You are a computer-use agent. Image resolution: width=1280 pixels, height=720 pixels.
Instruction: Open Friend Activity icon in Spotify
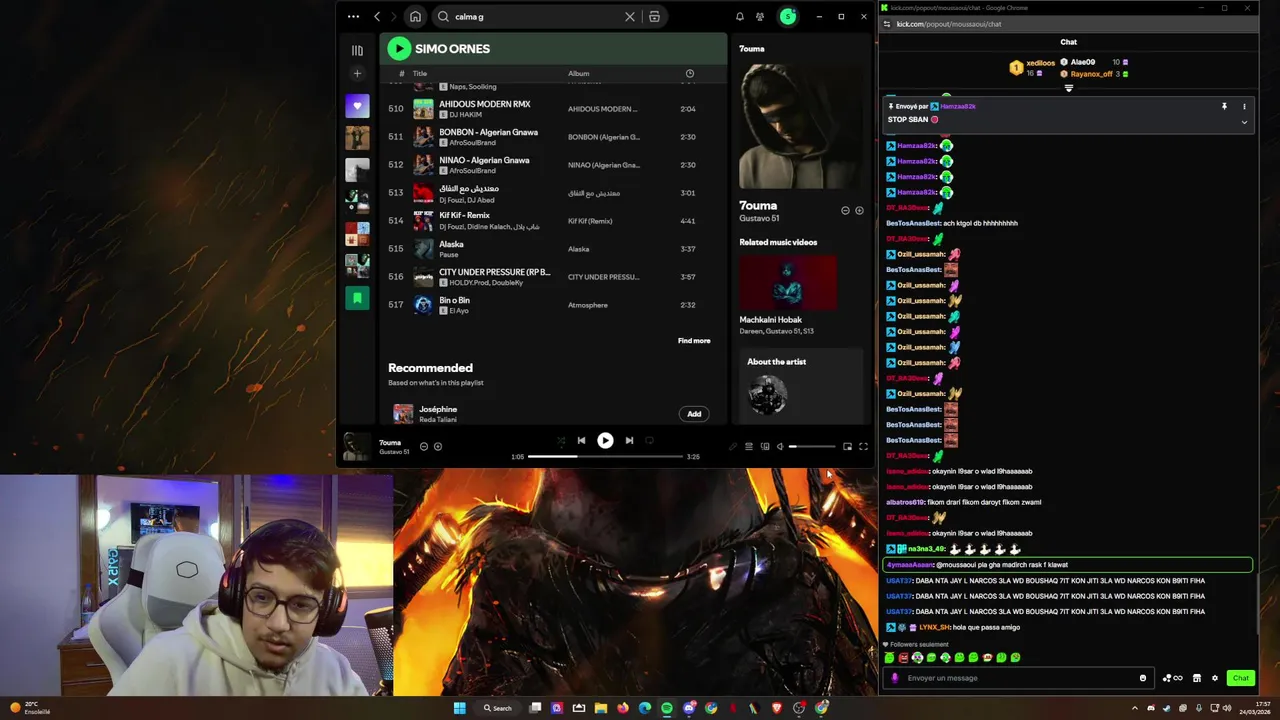[x=760, y=16]
